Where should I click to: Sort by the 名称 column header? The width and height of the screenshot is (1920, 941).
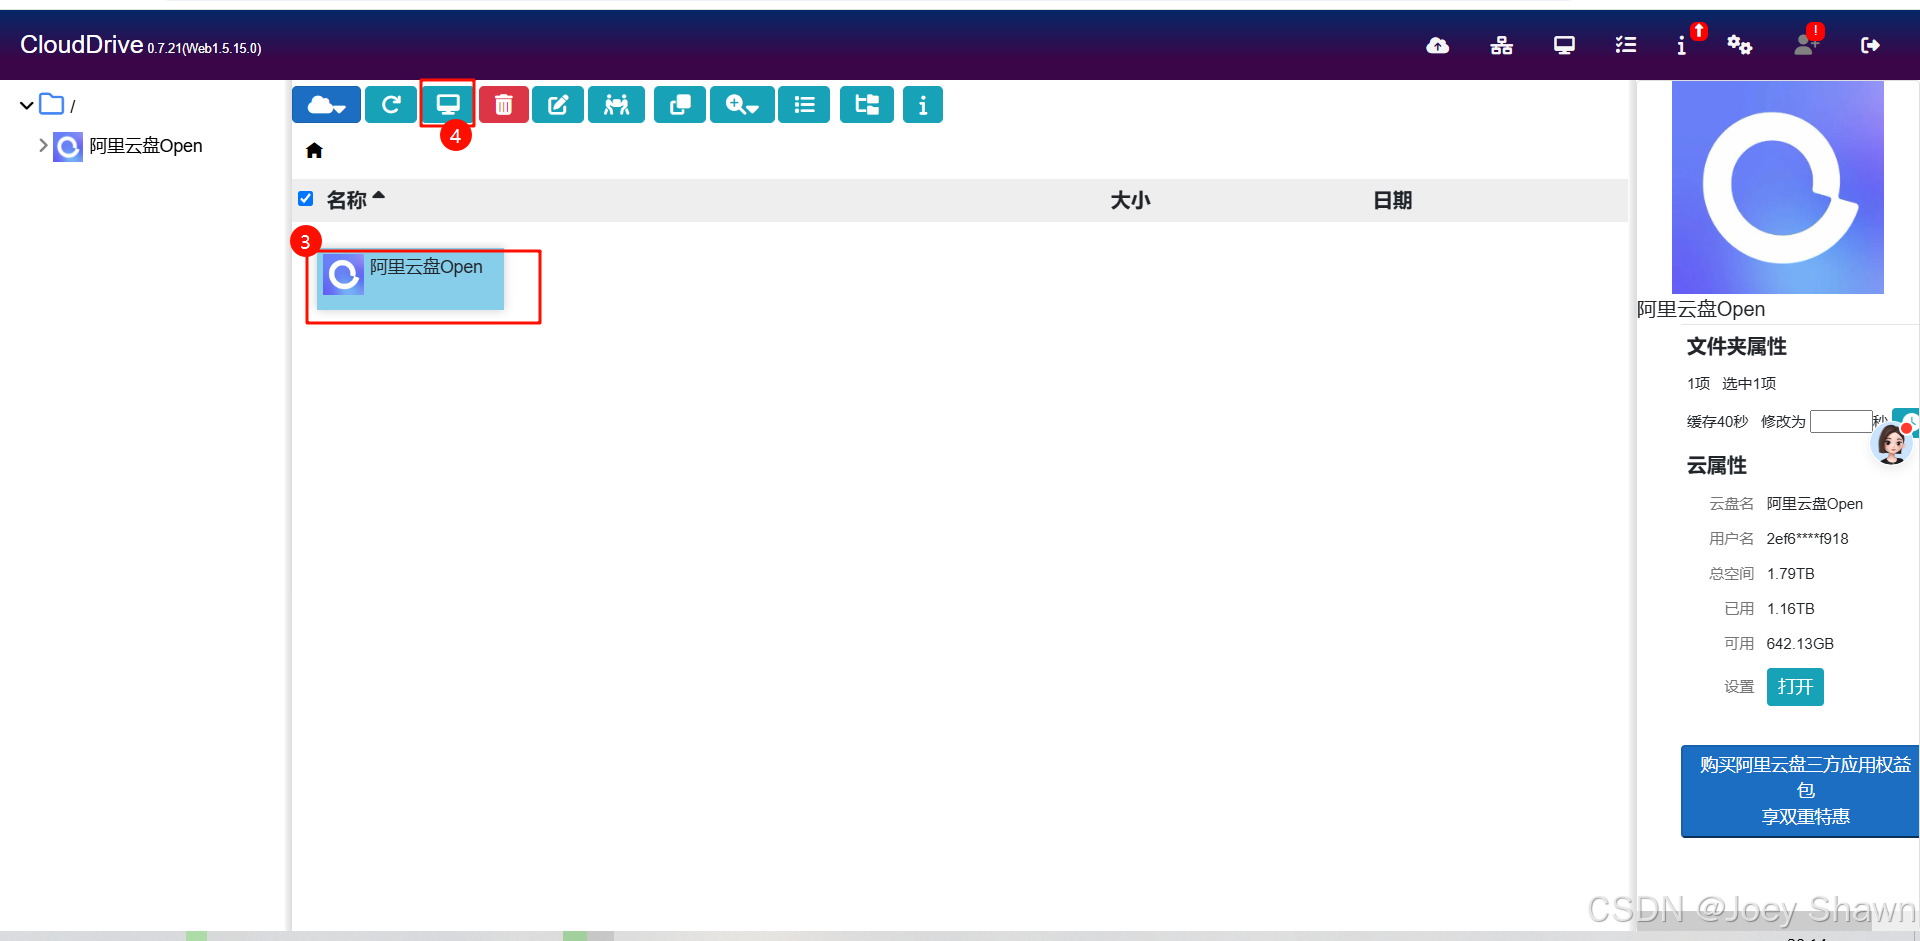(347, 200)
